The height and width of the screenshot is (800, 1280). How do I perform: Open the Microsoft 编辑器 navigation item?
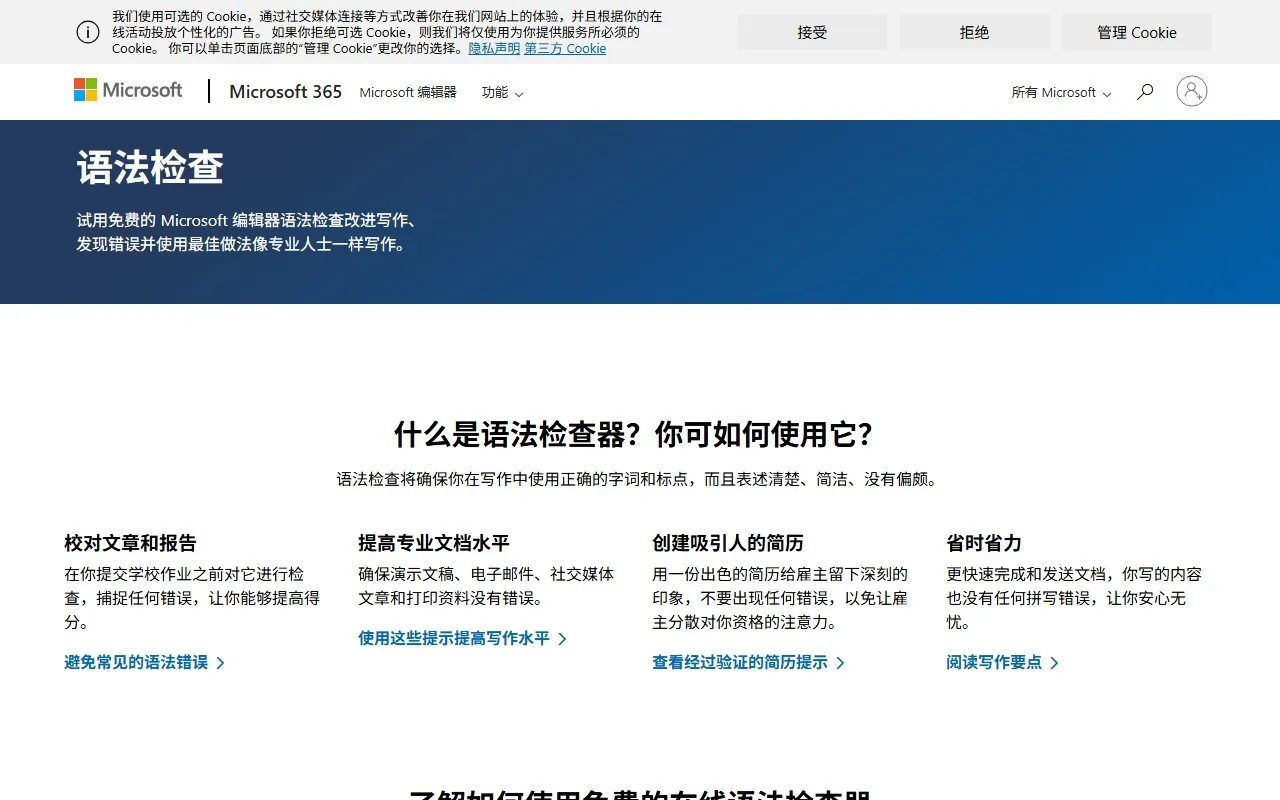tap(407, 92)
